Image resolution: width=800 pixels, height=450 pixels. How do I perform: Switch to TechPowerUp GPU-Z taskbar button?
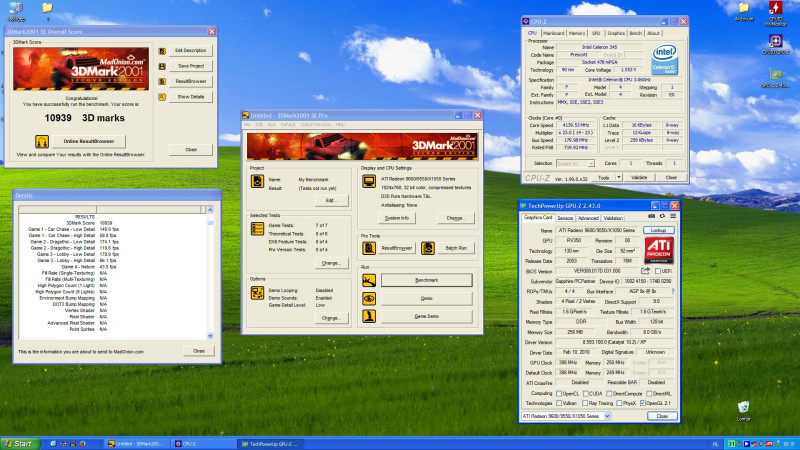coord(270,444)
